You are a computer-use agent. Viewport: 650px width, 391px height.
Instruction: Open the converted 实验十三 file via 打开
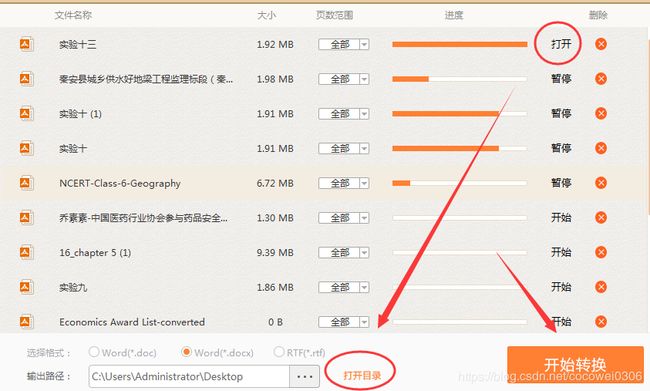[561, 44]
